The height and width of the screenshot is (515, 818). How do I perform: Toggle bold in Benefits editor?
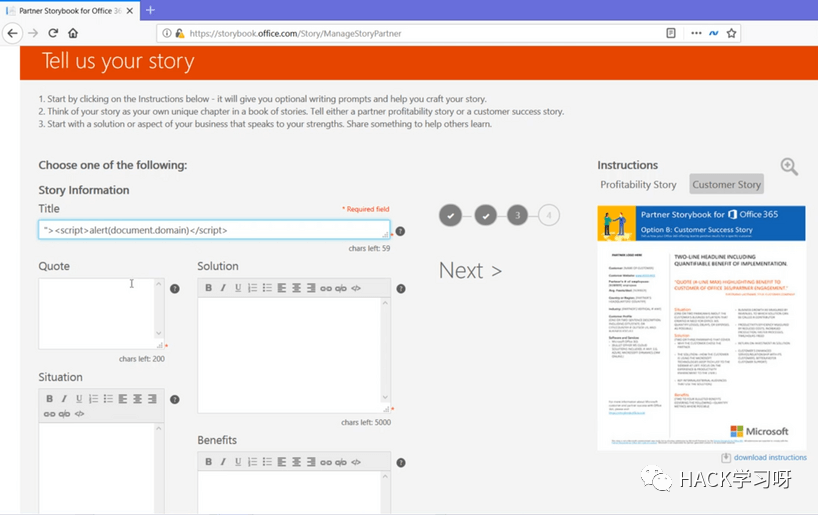(x=209, y=462)
